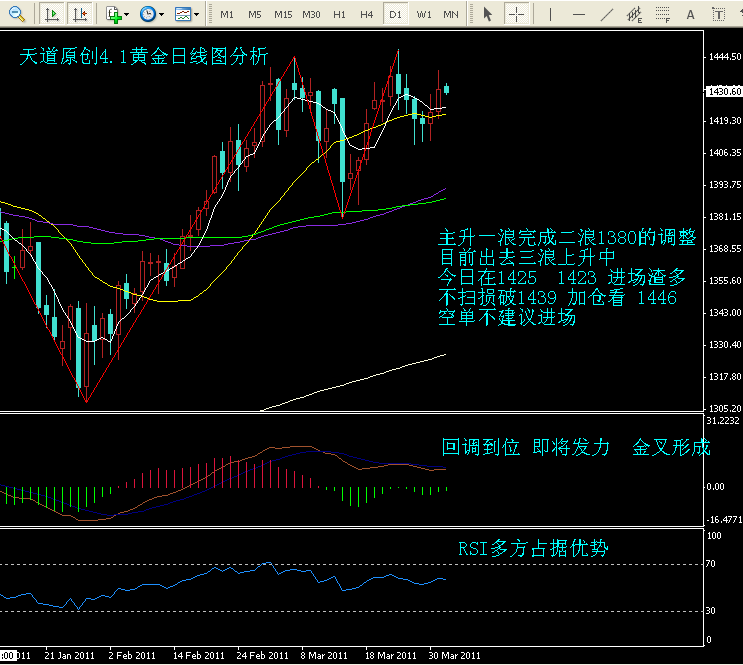Click the annotation '目前出去三浪上升中'
The width and height of the screenshot is (743, 665).
coord(527,257)
